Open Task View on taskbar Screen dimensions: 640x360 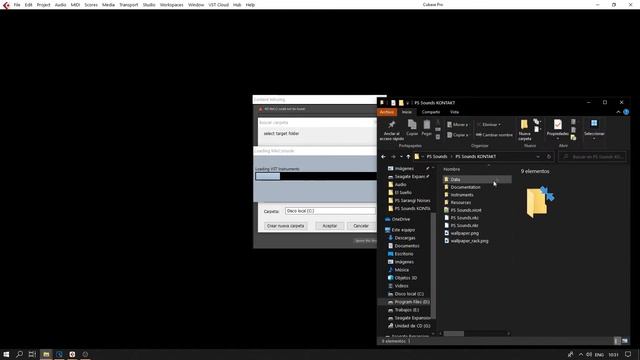pos(32,354)
